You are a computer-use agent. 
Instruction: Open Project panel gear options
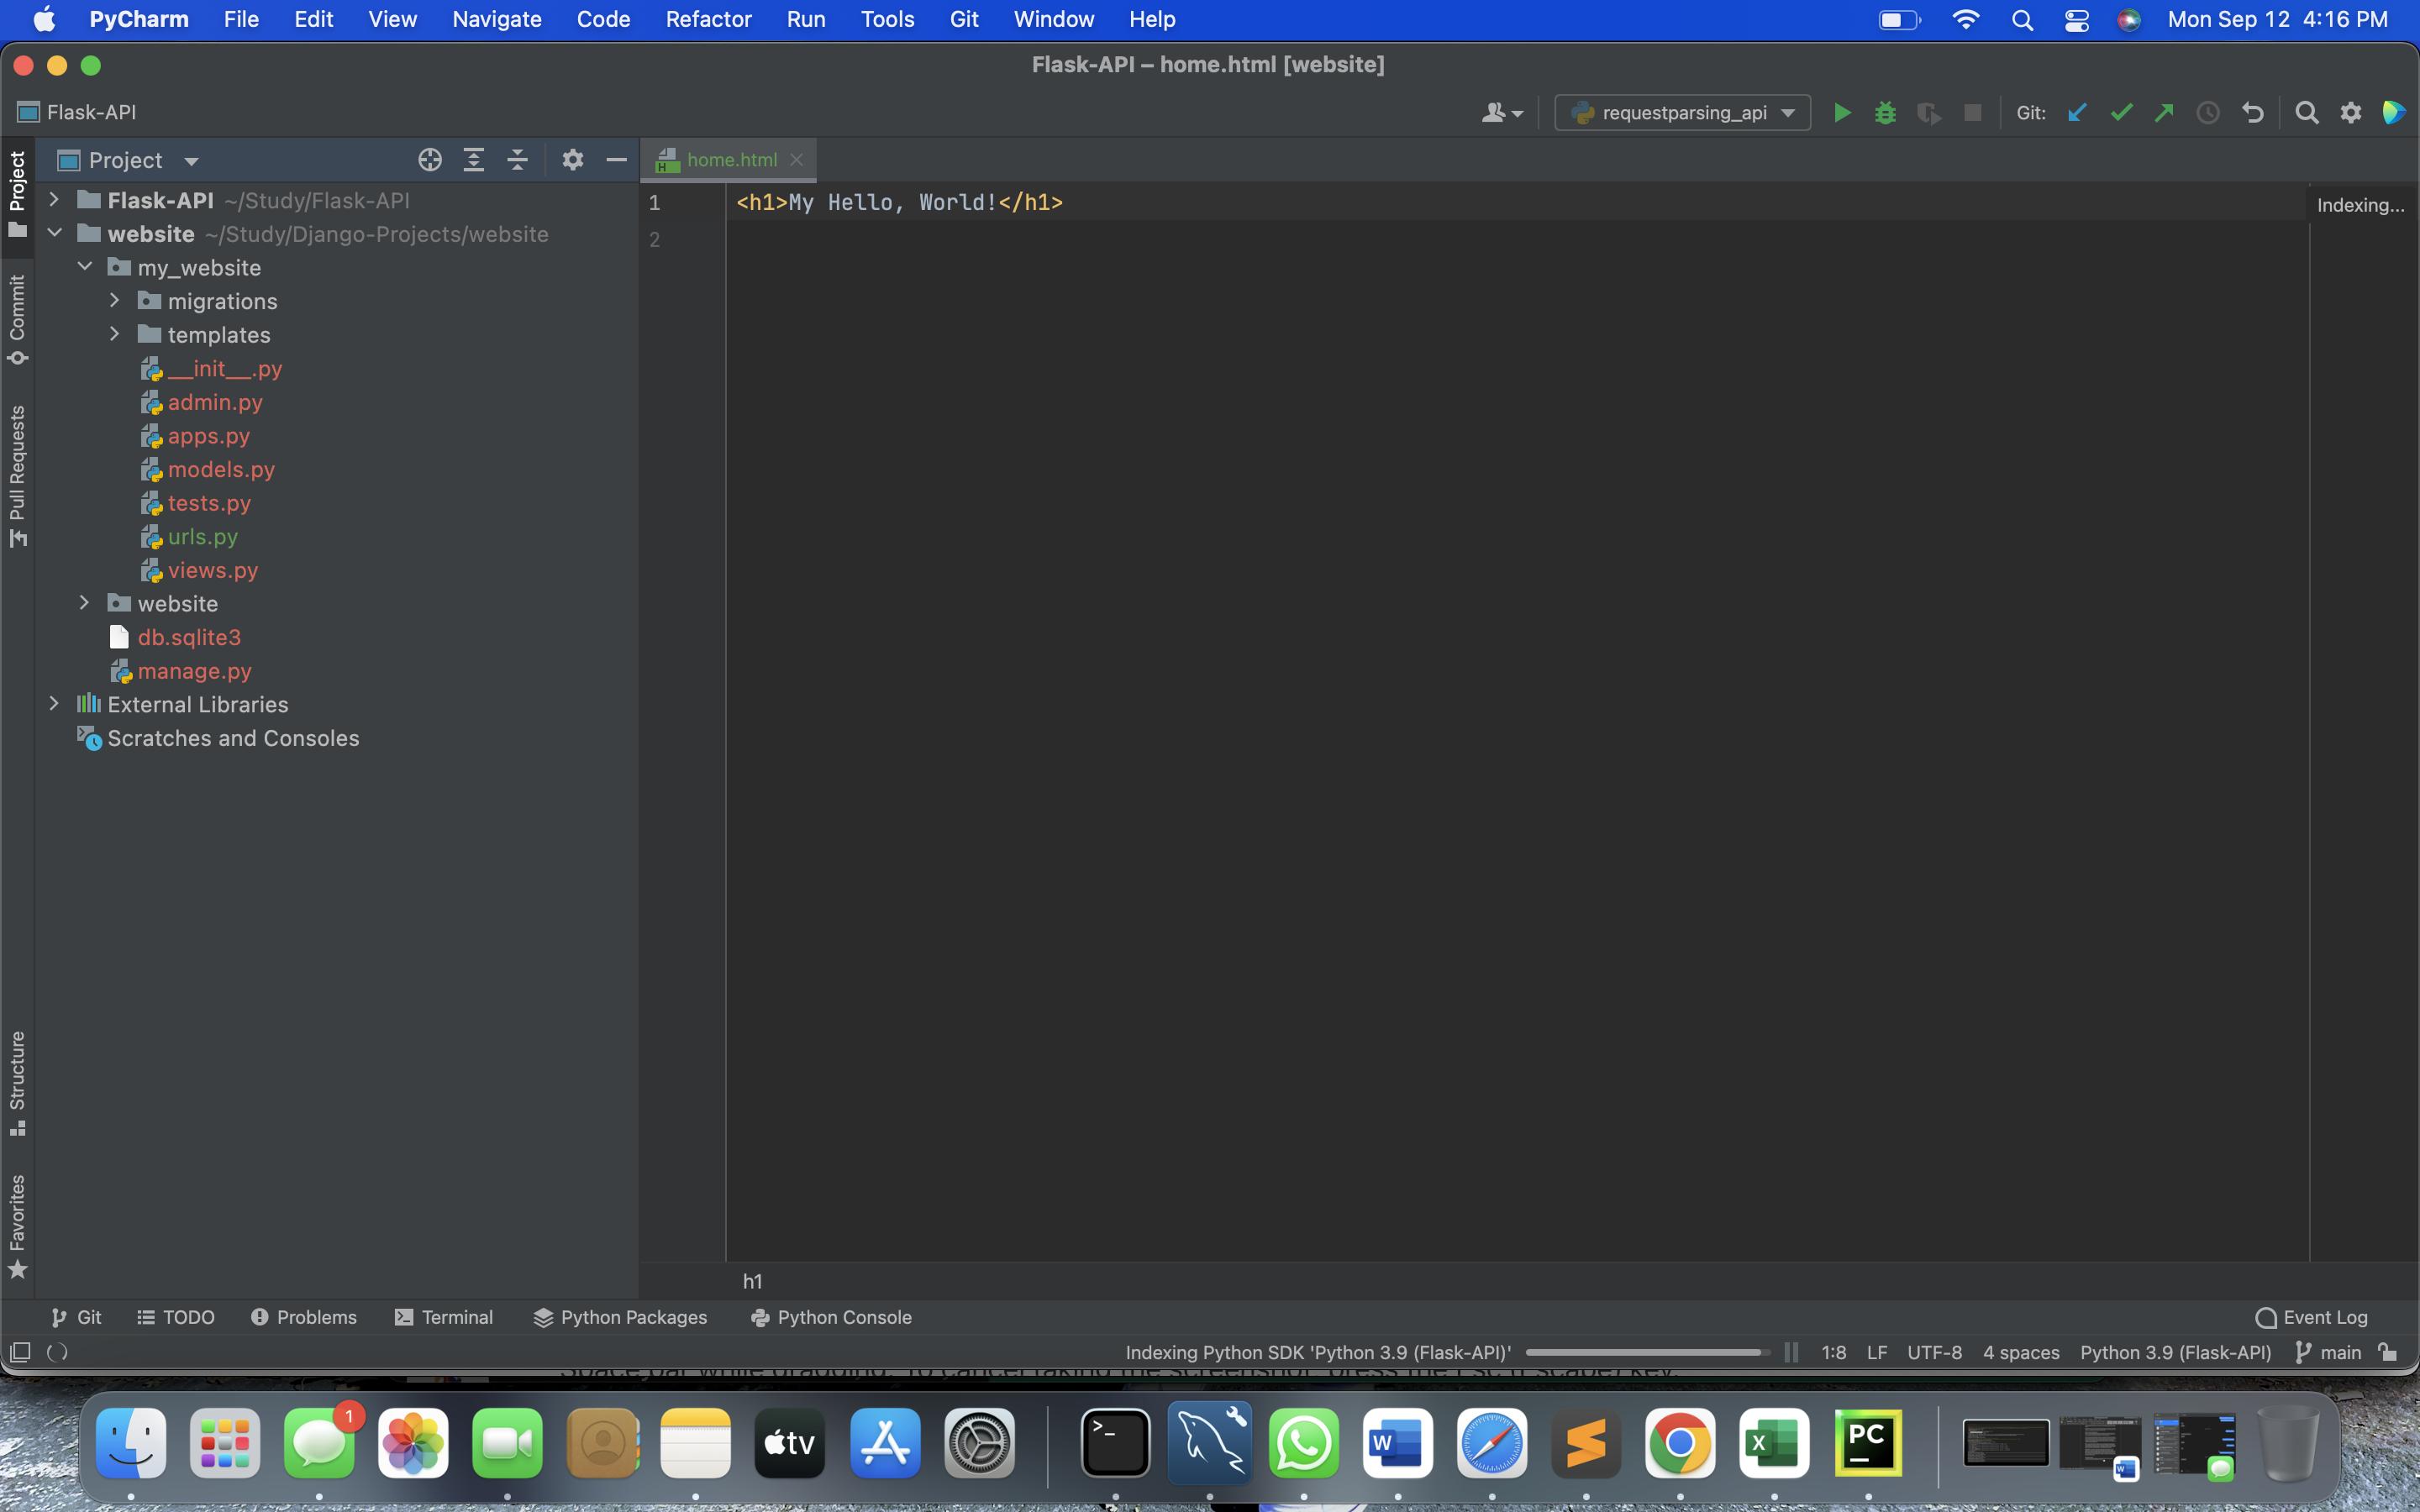tap(572, 160)
